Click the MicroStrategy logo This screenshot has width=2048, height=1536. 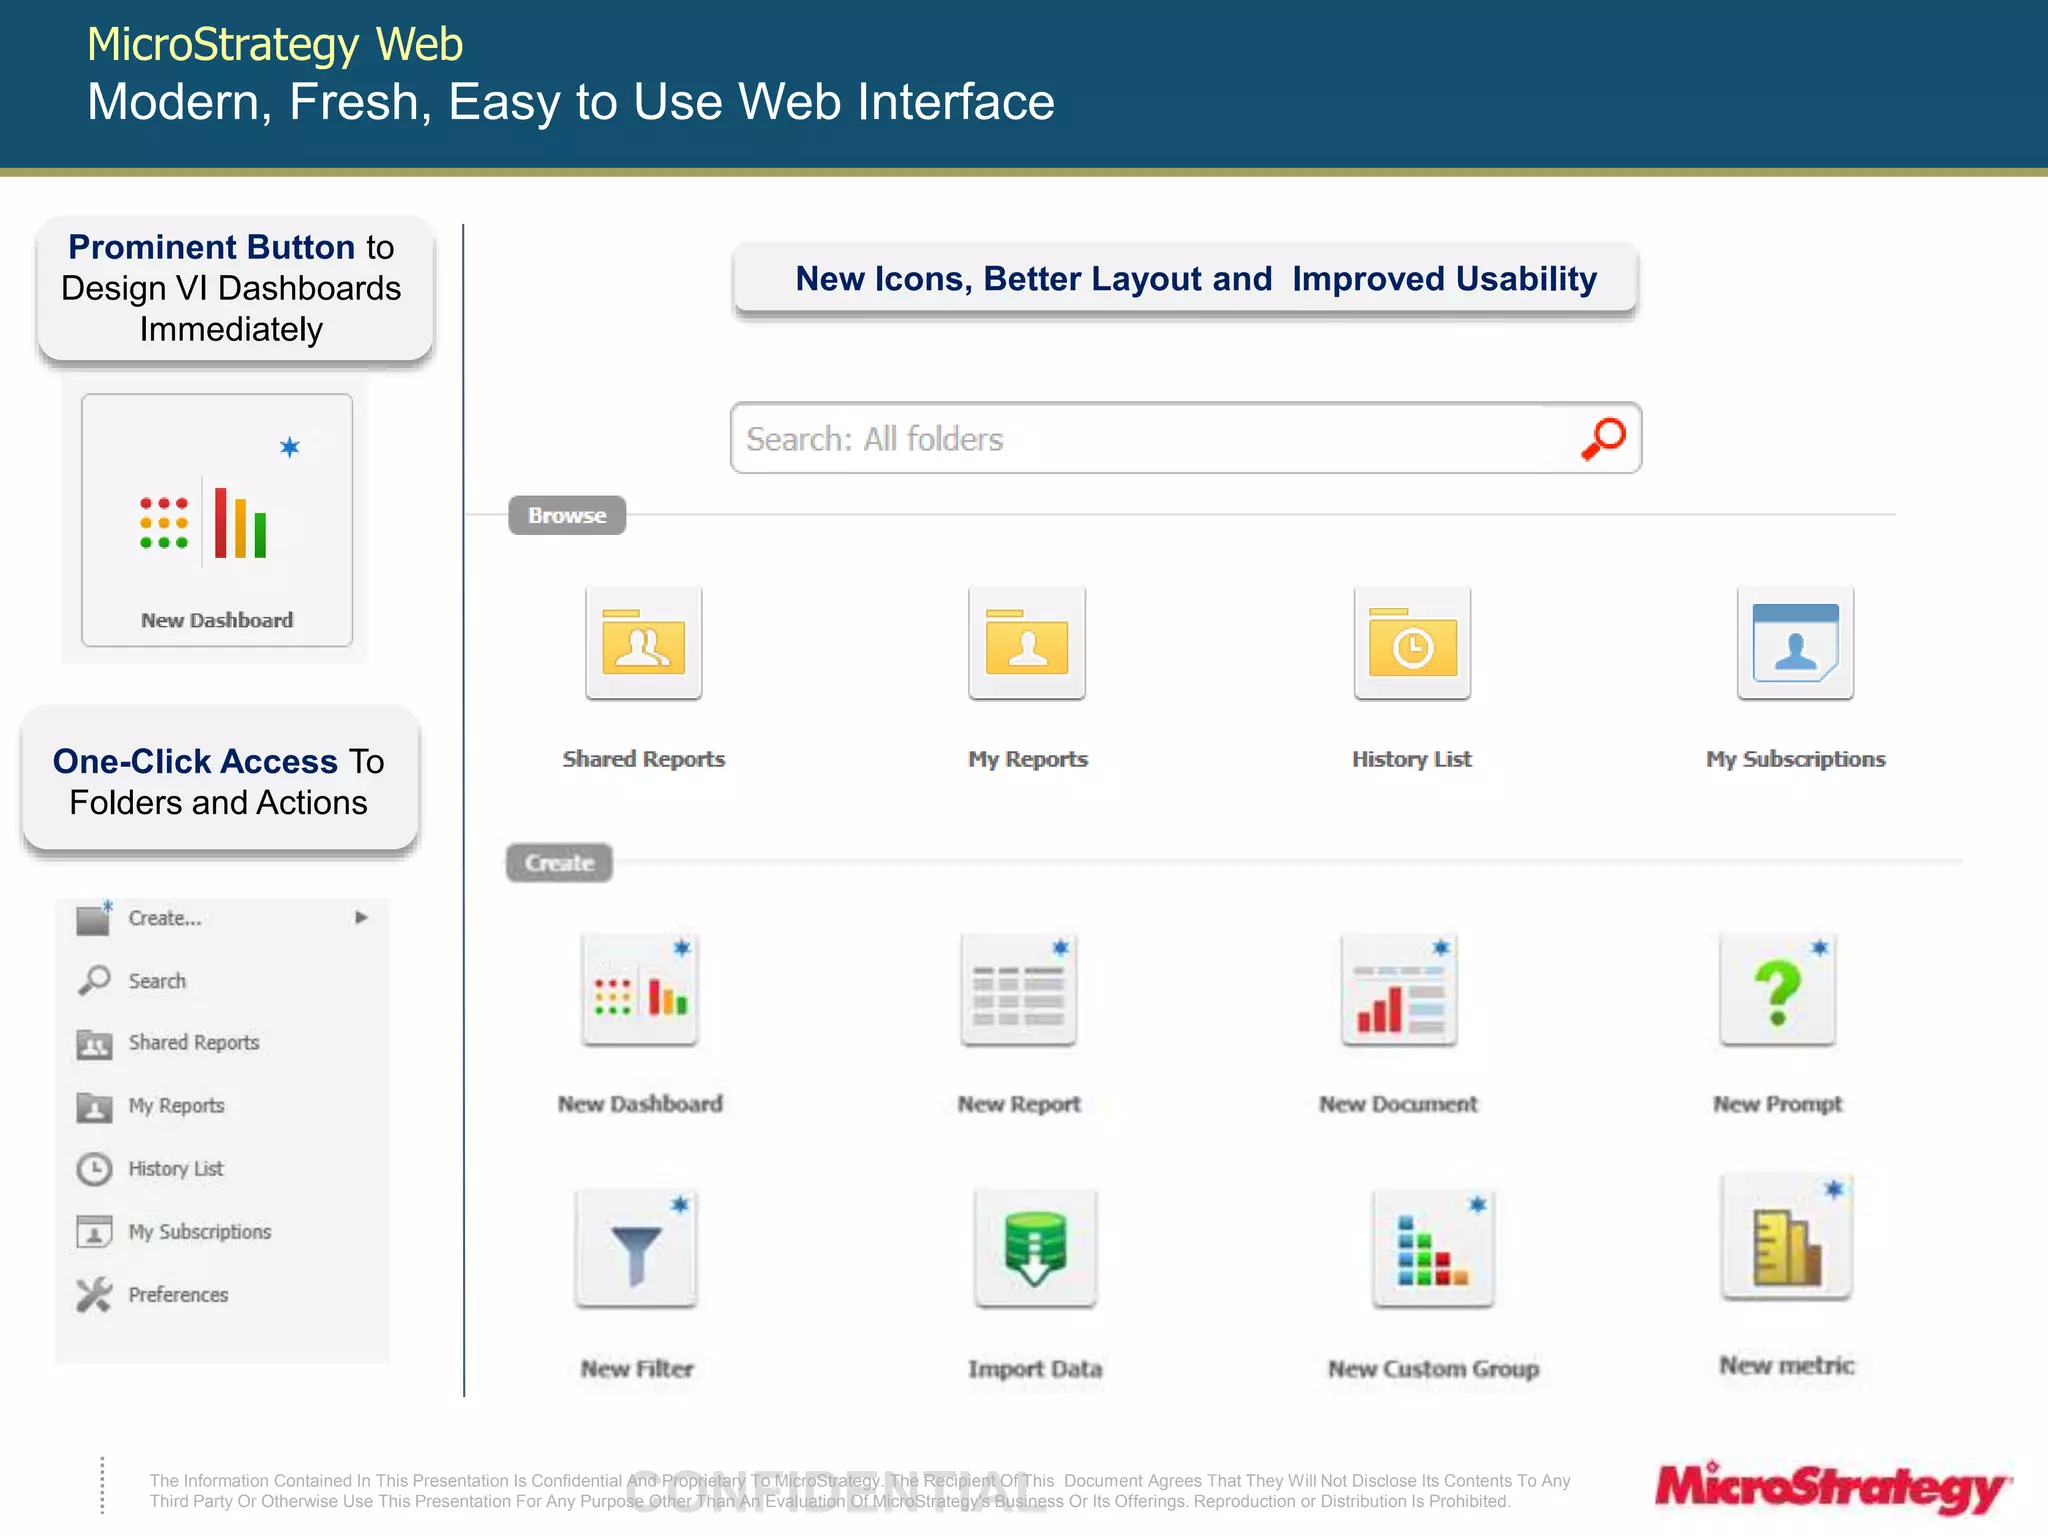coord(1832,1489)
